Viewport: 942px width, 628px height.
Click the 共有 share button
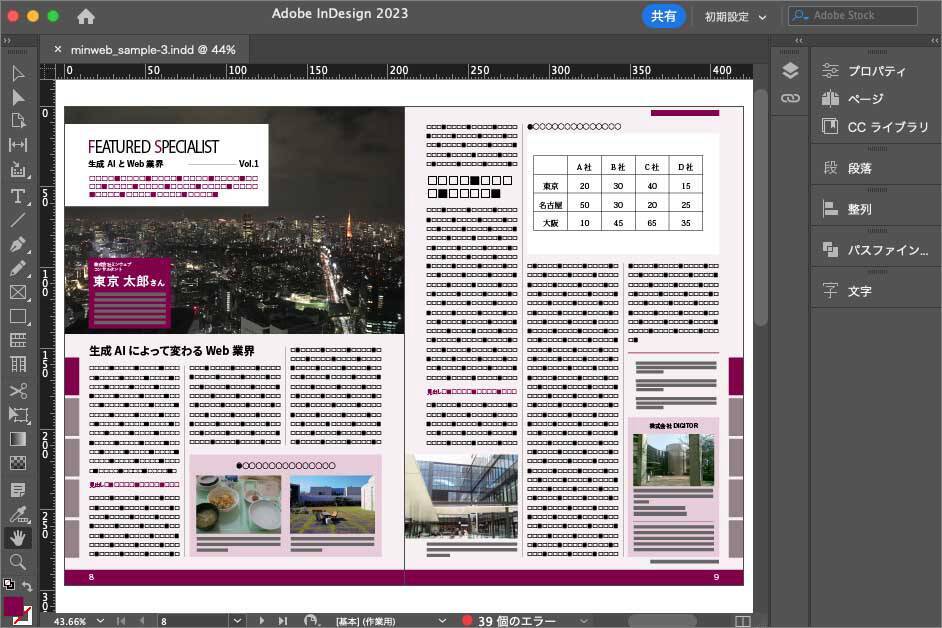[x=663, y=16]
